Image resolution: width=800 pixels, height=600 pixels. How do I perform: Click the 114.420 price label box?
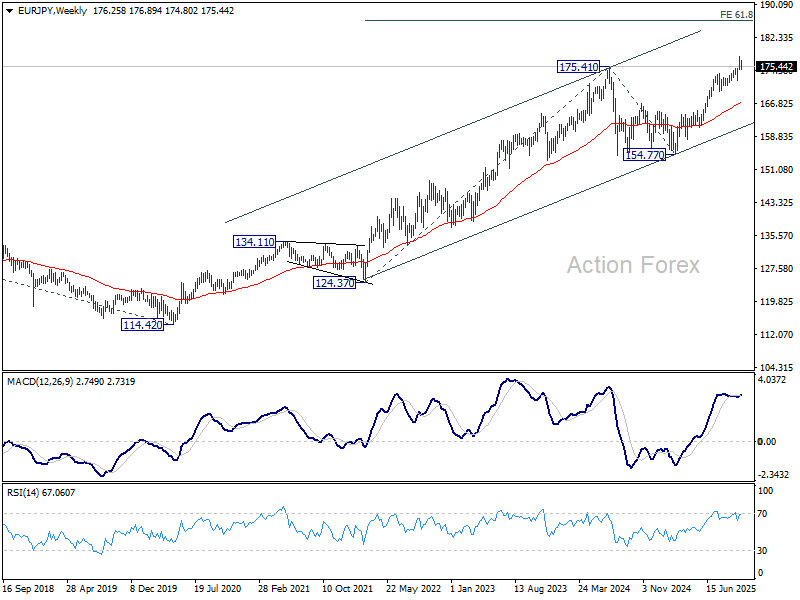pyautogui.click(x=142, y=324)
